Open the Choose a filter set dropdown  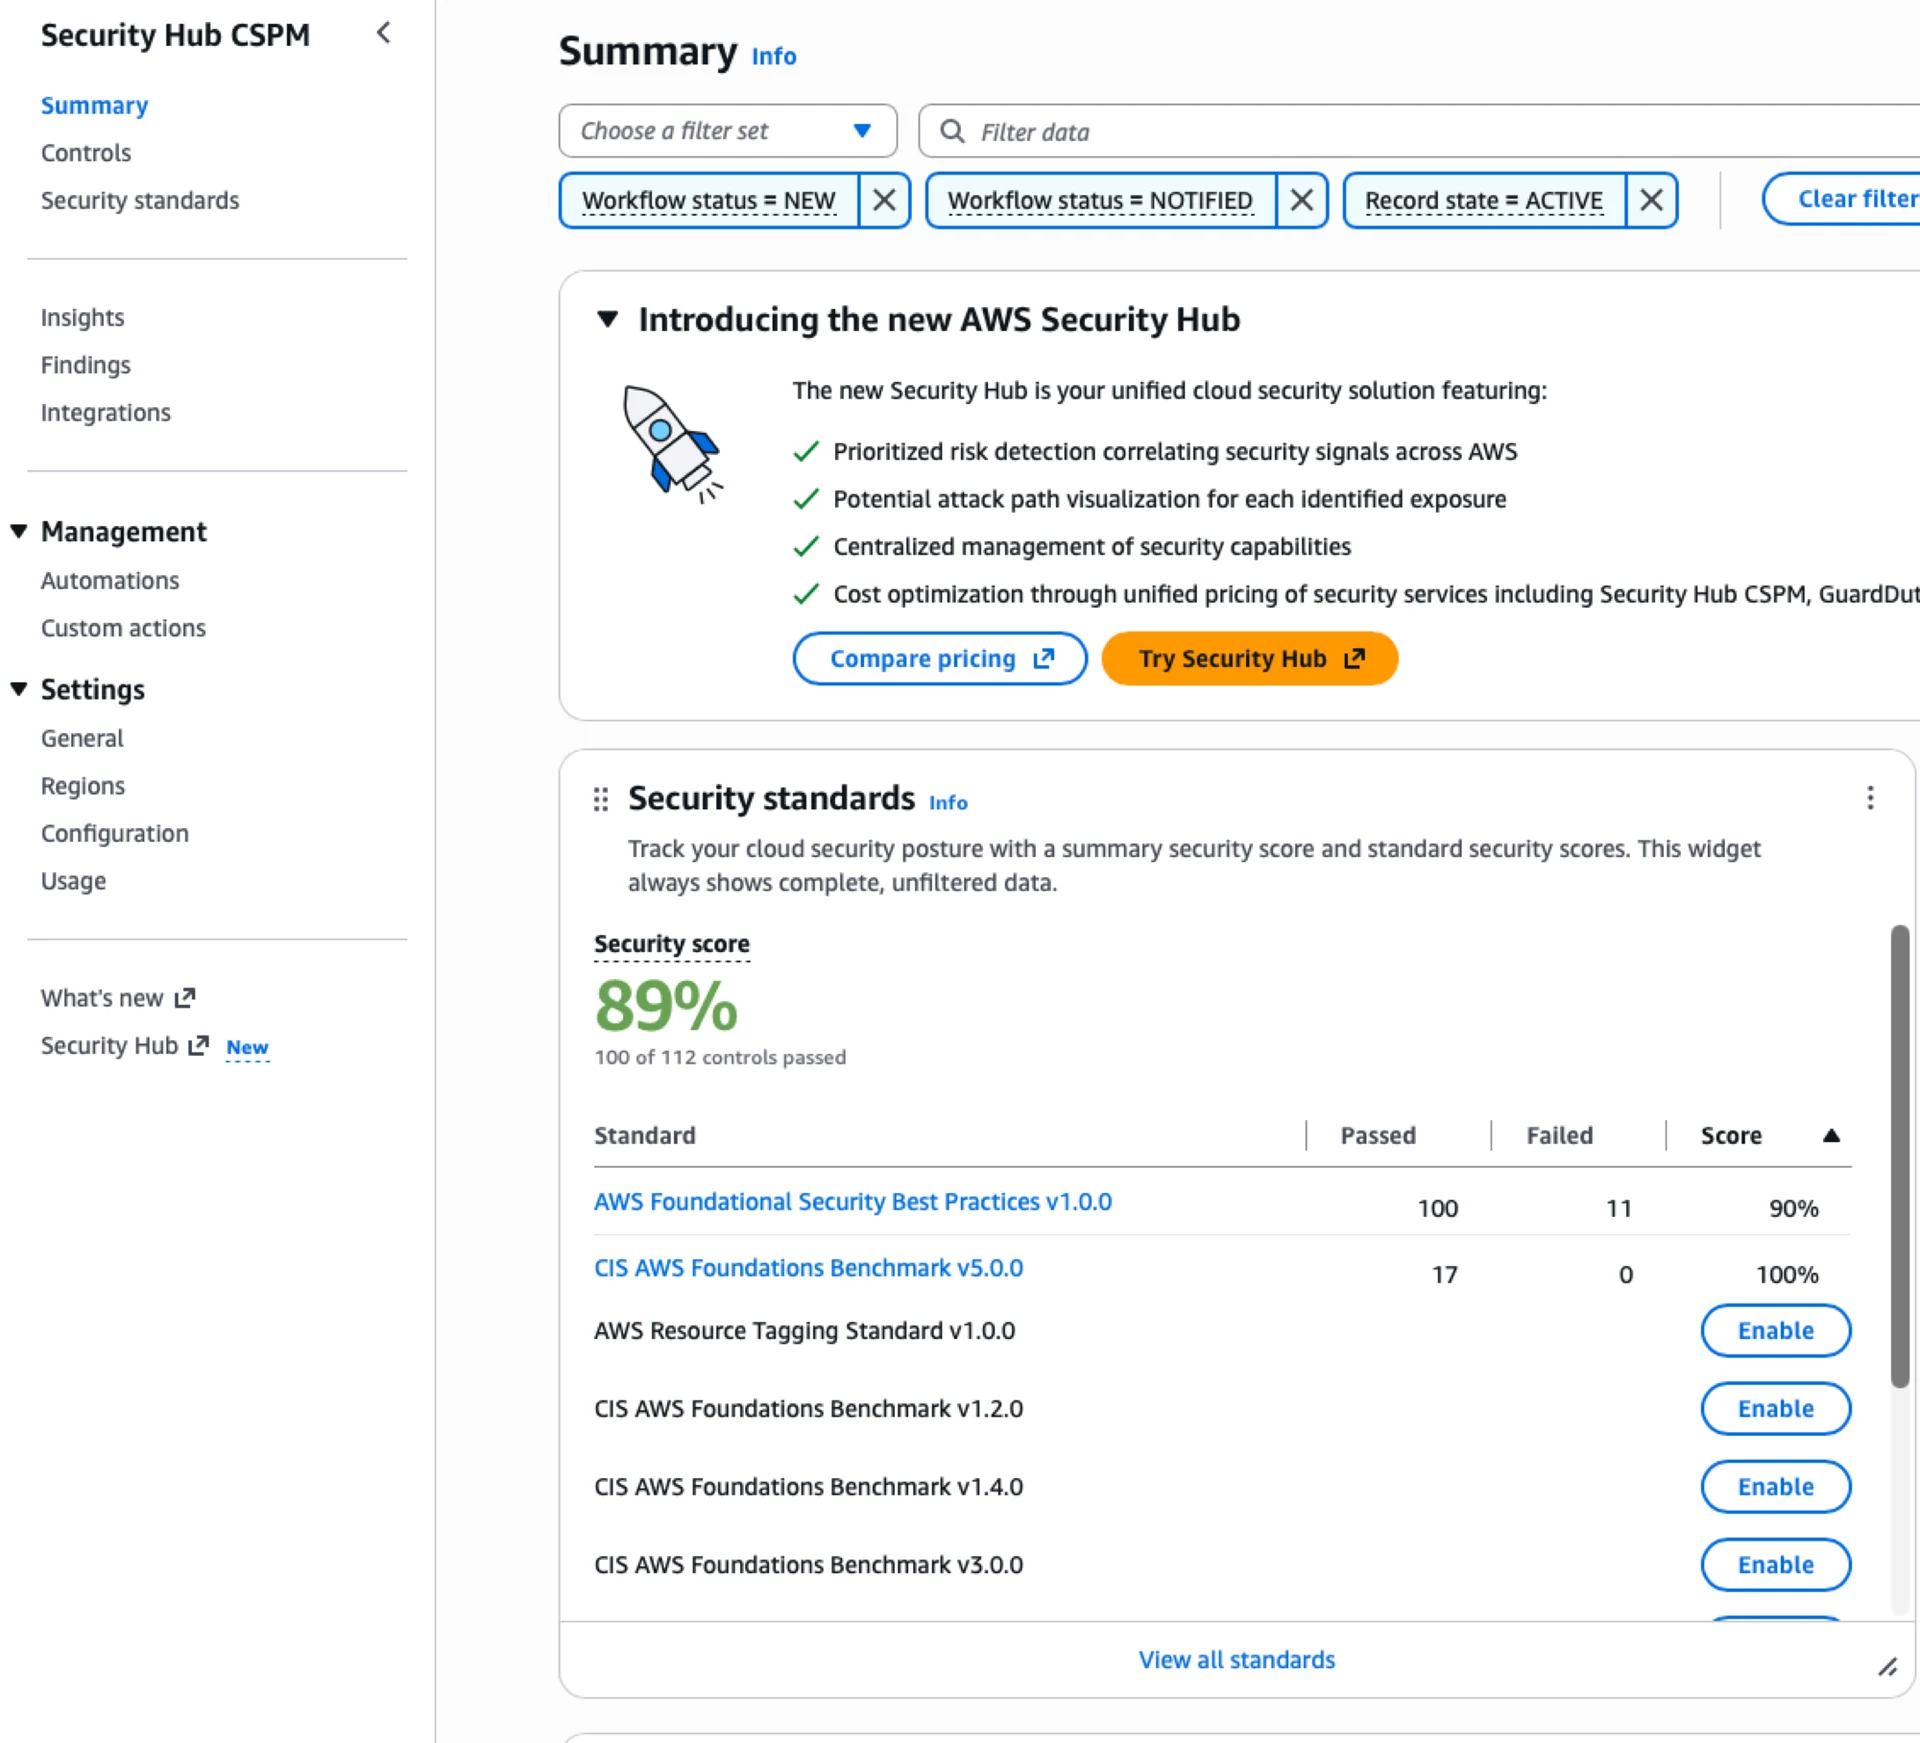coord(727,131)
